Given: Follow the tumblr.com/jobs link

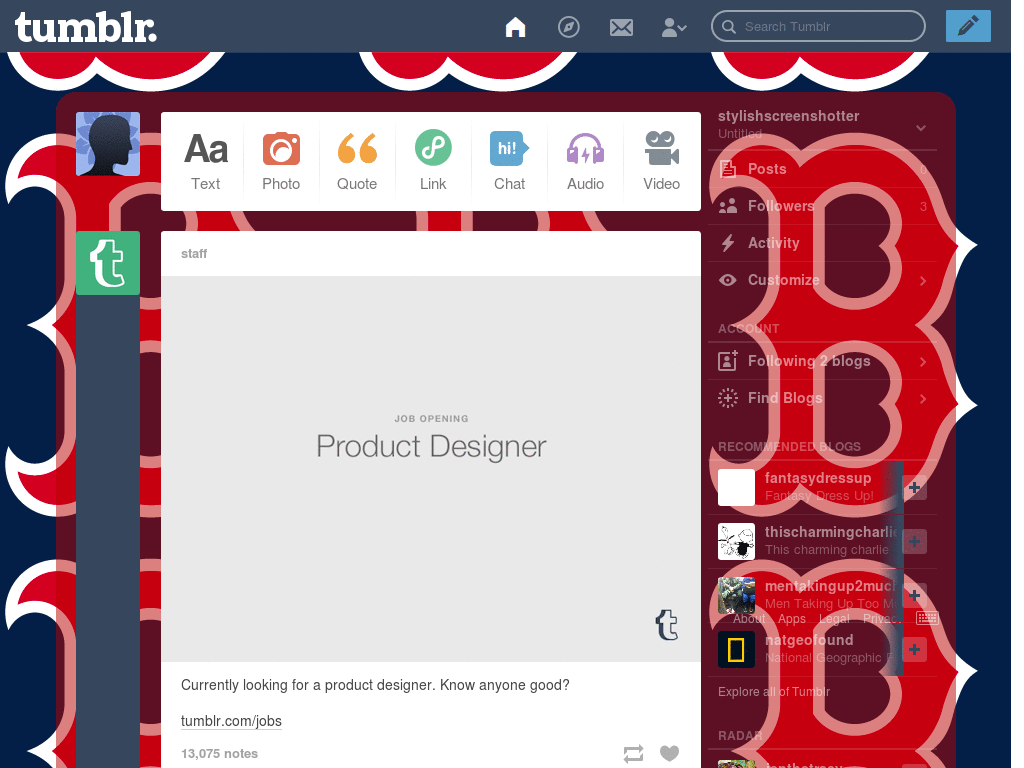Looking at the screenshot, I should click(231, 721).
